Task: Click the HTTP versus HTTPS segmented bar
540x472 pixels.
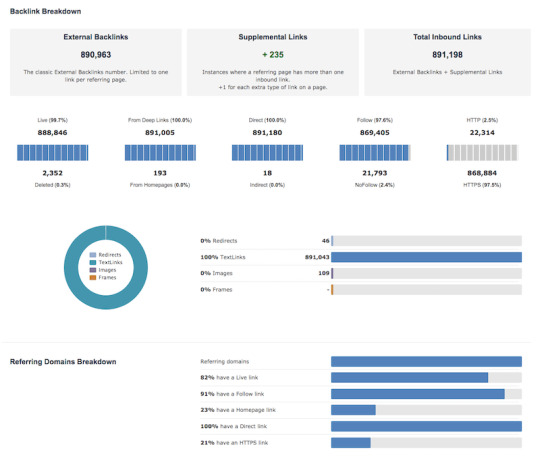Action: click(482, 153)
